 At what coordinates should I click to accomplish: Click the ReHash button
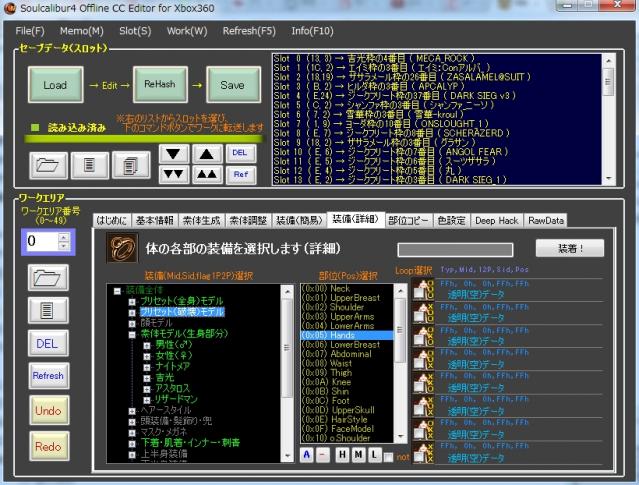tap(159, 85)
